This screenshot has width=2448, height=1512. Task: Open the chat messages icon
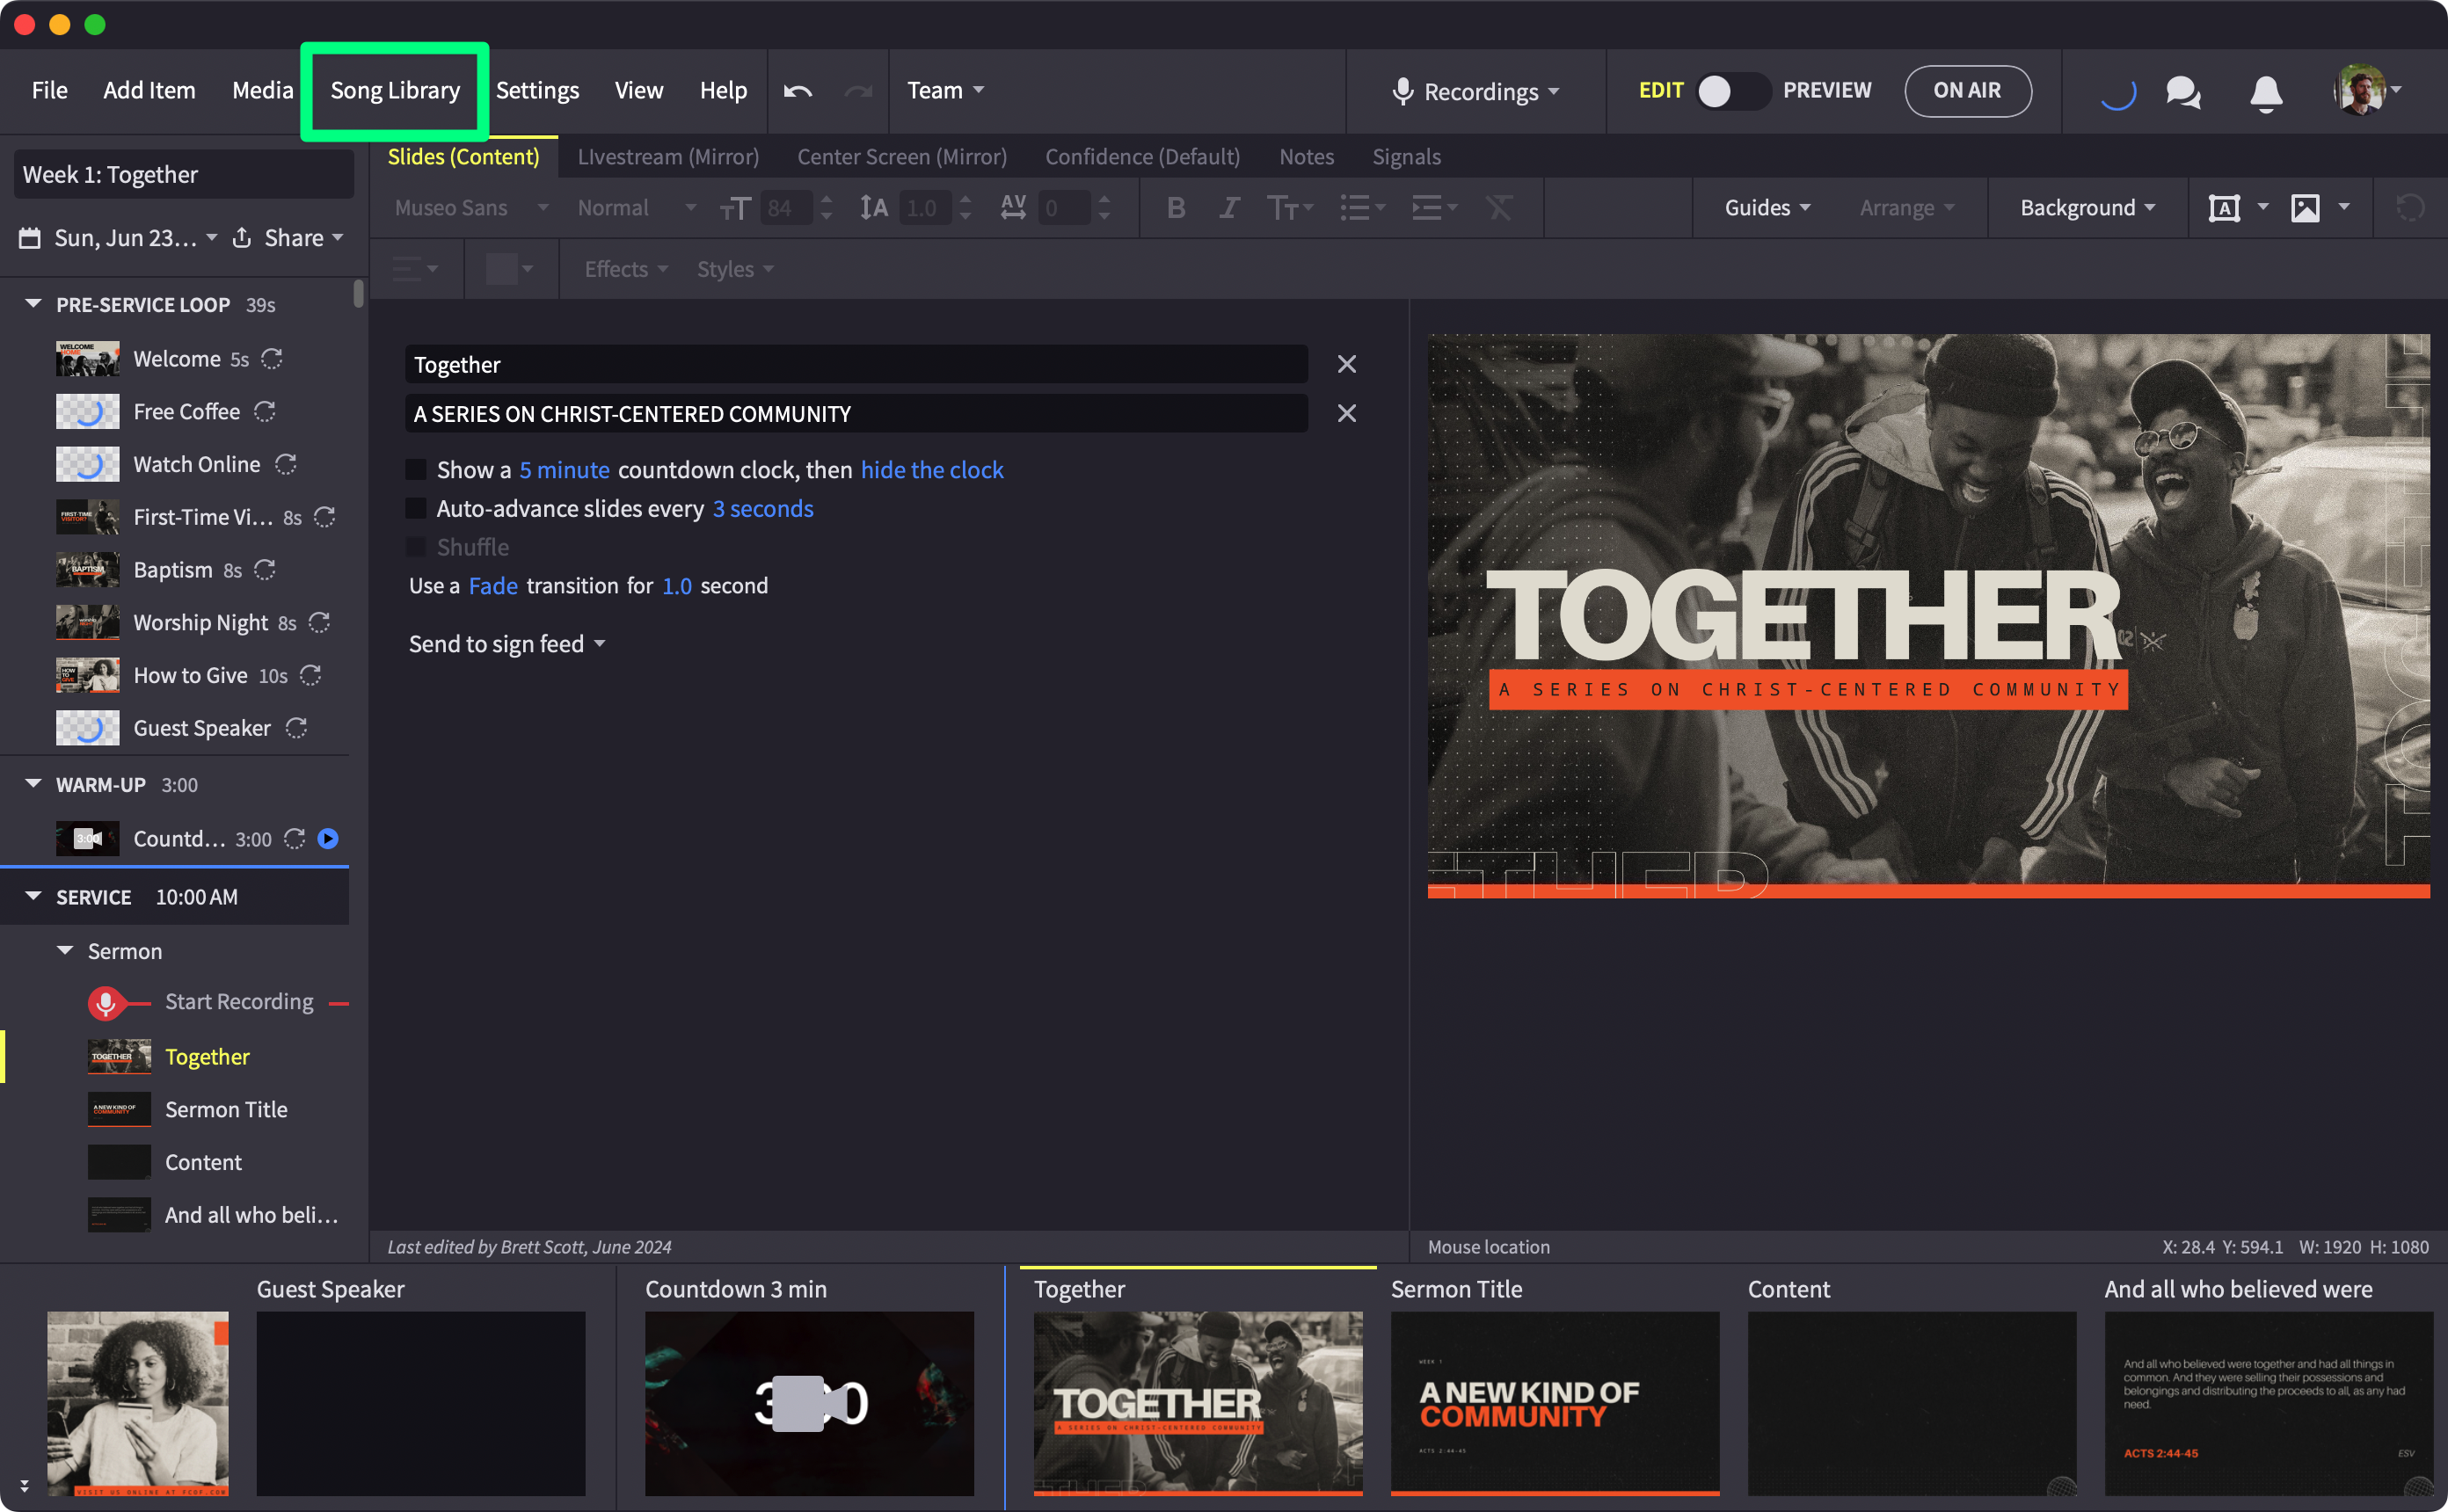click(x=2183, y=92)
